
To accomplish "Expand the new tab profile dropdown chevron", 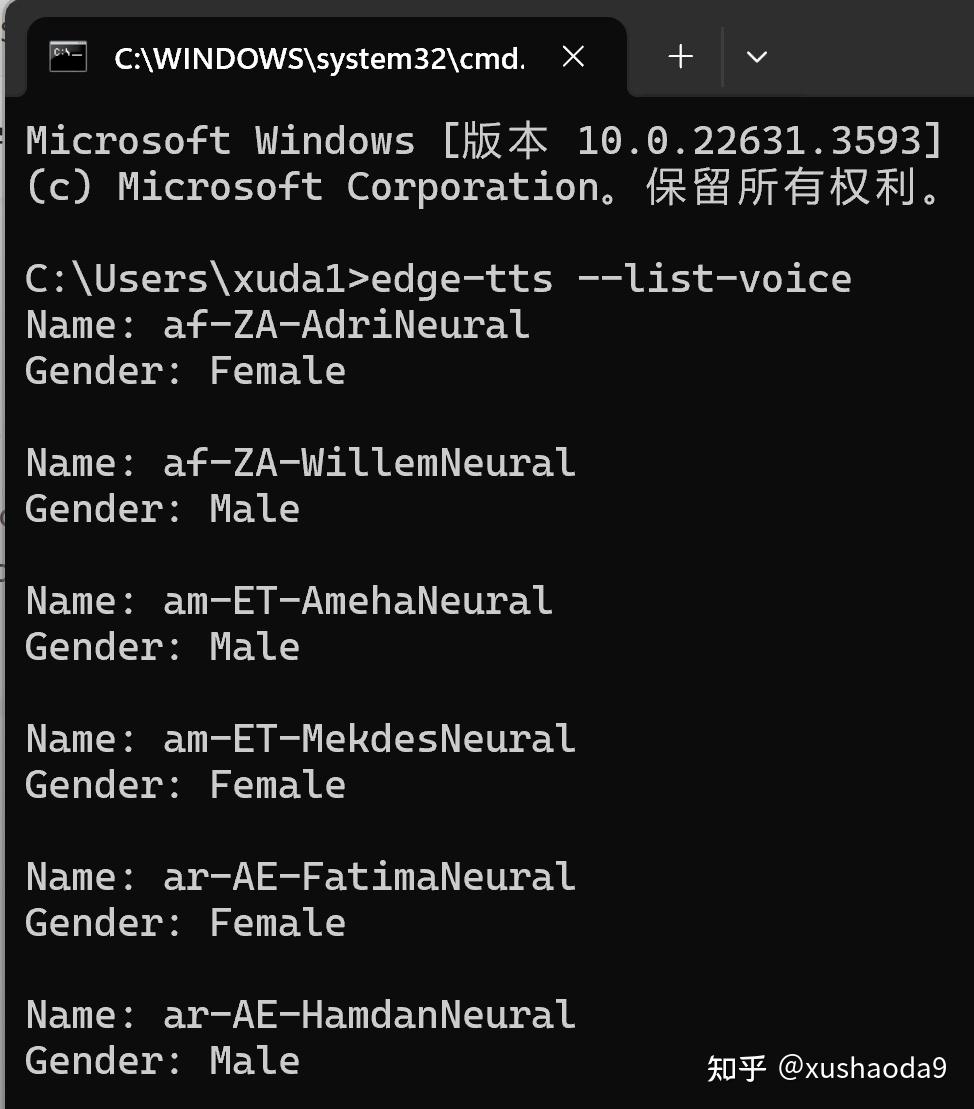I will (757, 57).
